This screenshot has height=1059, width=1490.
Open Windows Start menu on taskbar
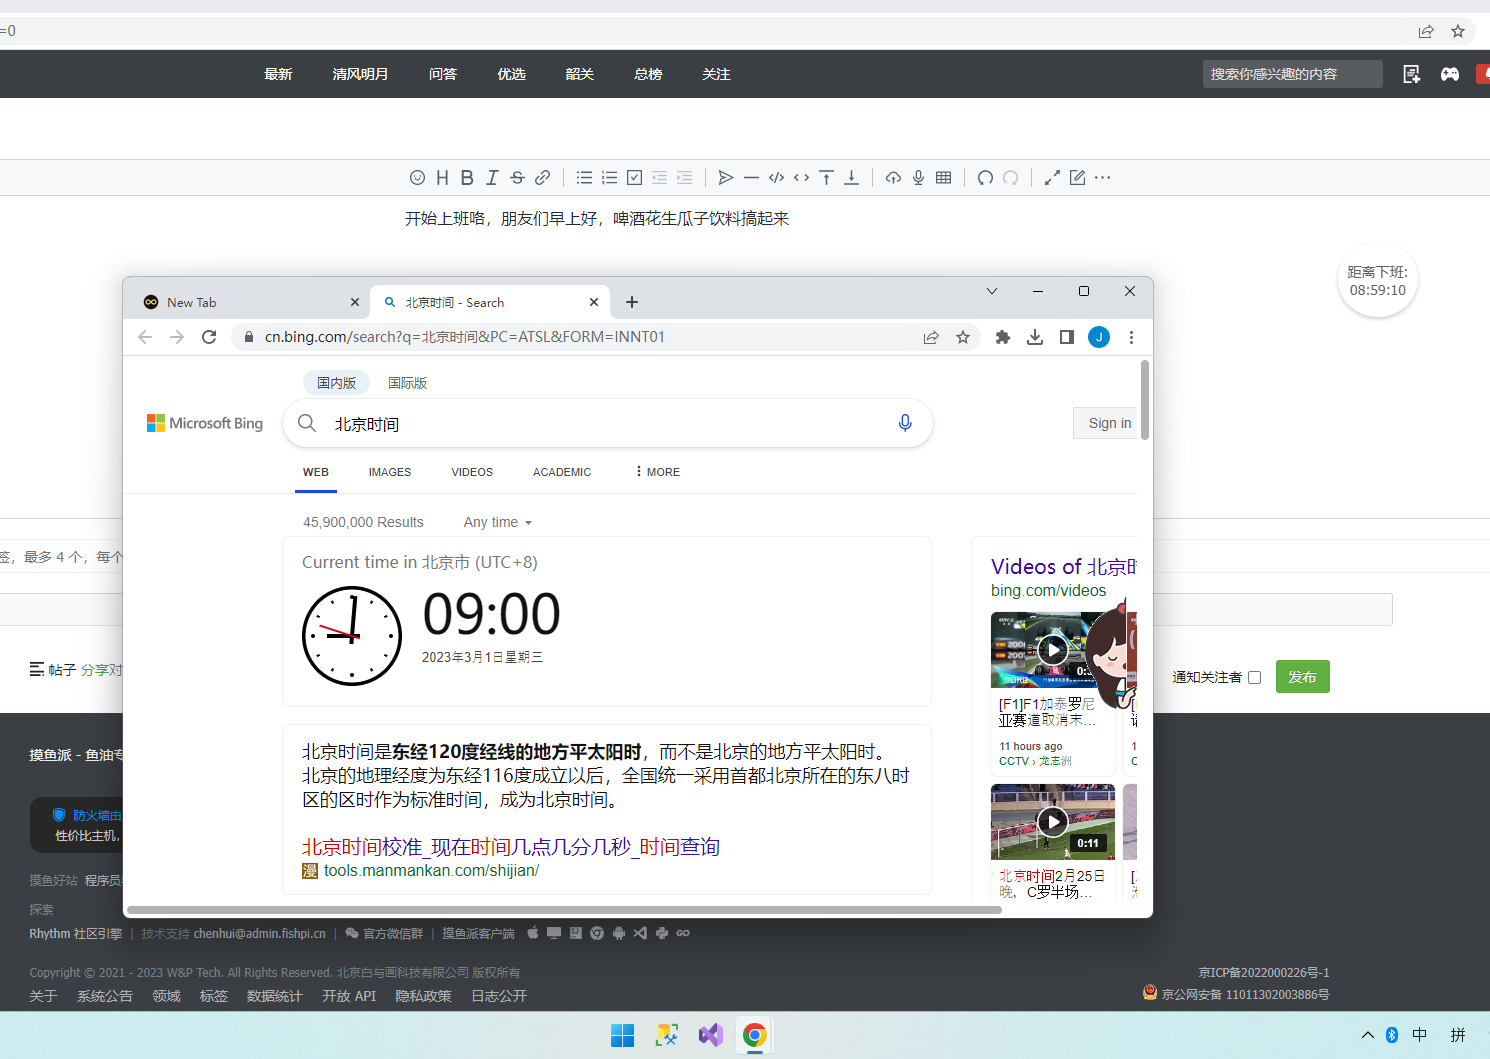[x=622, y=1035]
